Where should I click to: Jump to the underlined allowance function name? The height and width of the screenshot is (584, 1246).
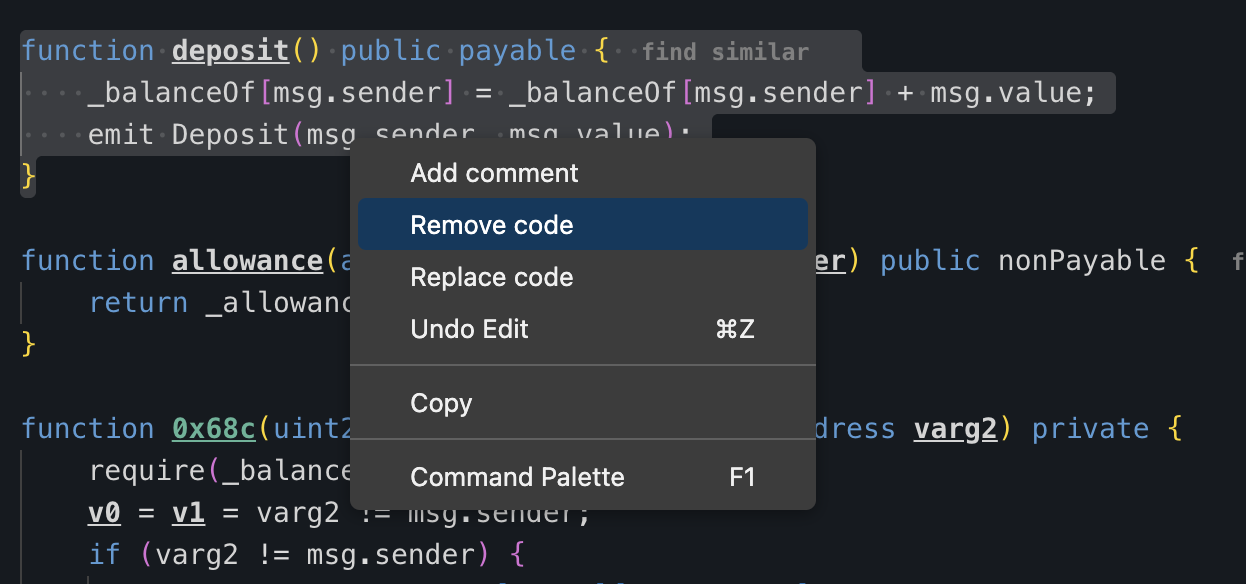tap(248, 261)
